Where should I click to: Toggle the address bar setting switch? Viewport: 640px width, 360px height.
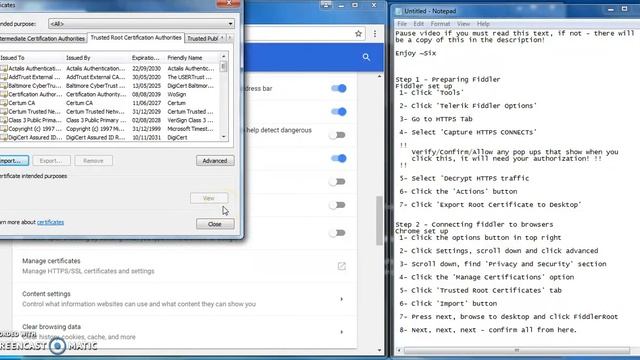[x=338, y=88]
